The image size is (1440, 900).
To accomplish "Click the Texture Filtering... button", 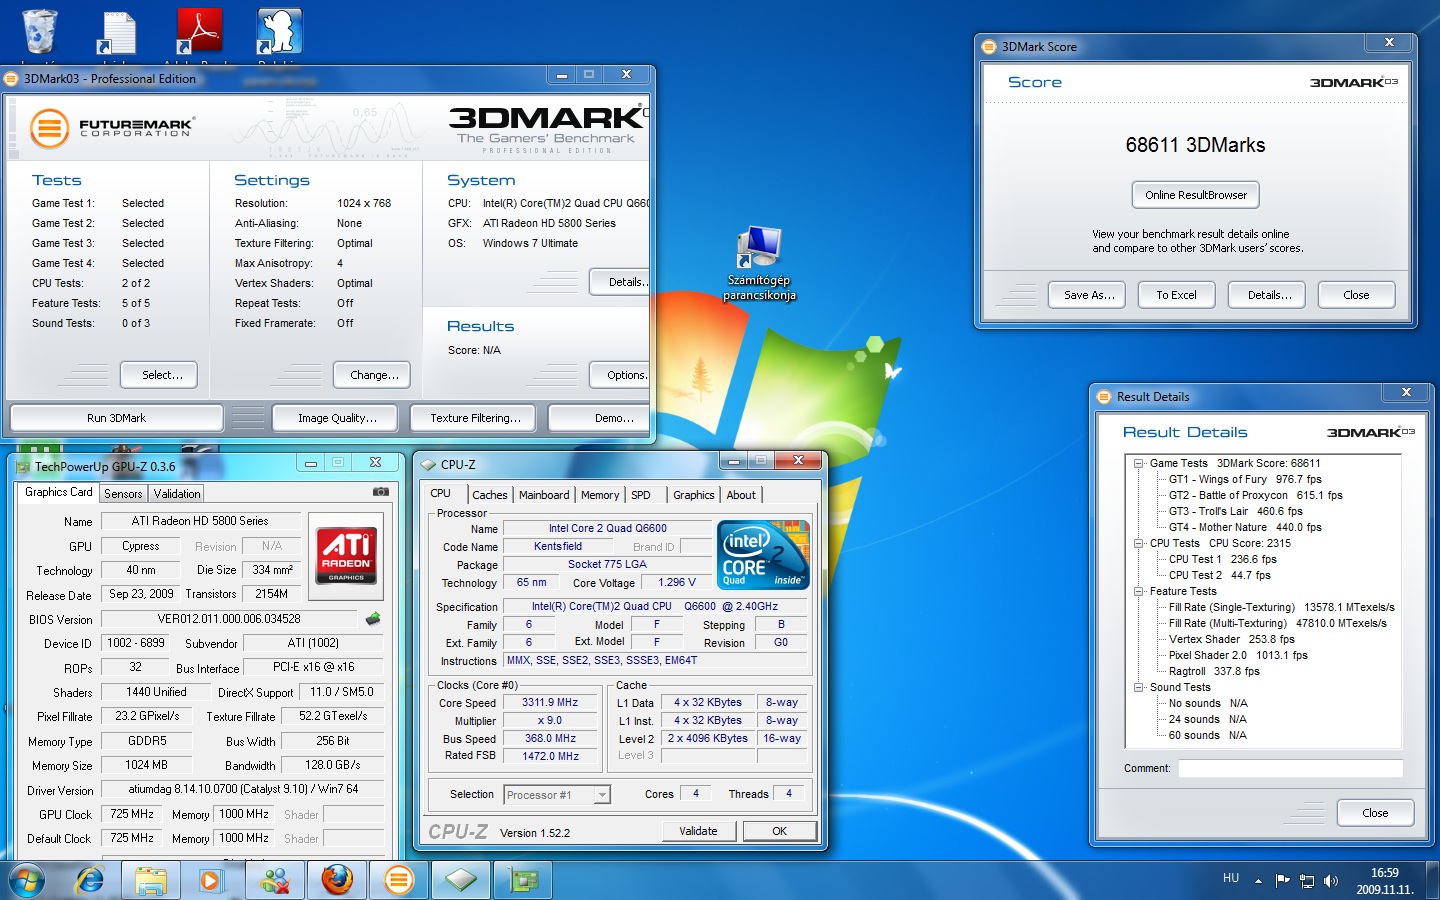I will tap(475, 418).
